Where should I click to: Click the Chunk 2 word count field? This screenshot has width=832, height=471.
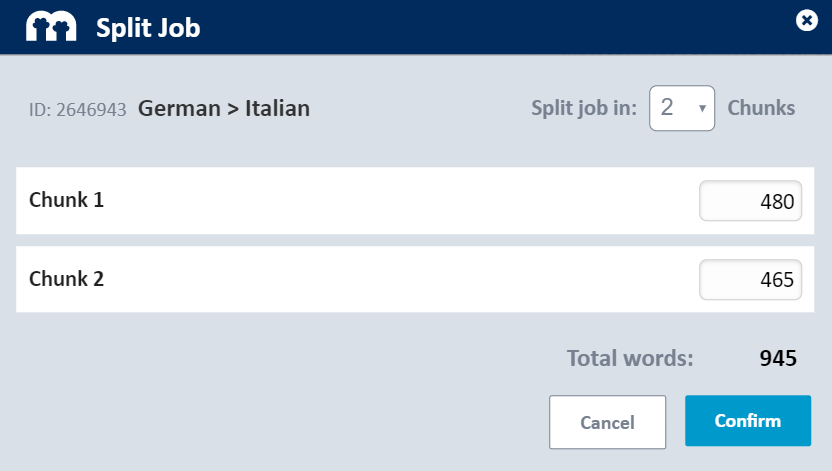[750, 280]
